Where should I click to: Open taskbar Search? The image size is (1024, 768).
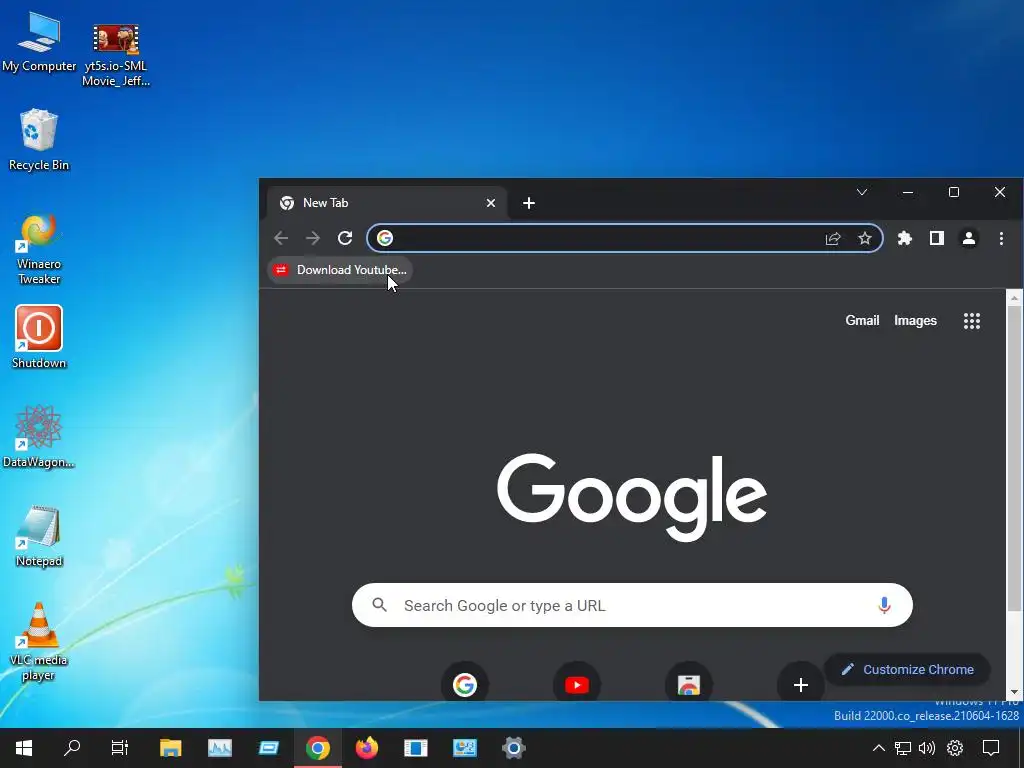72,748
